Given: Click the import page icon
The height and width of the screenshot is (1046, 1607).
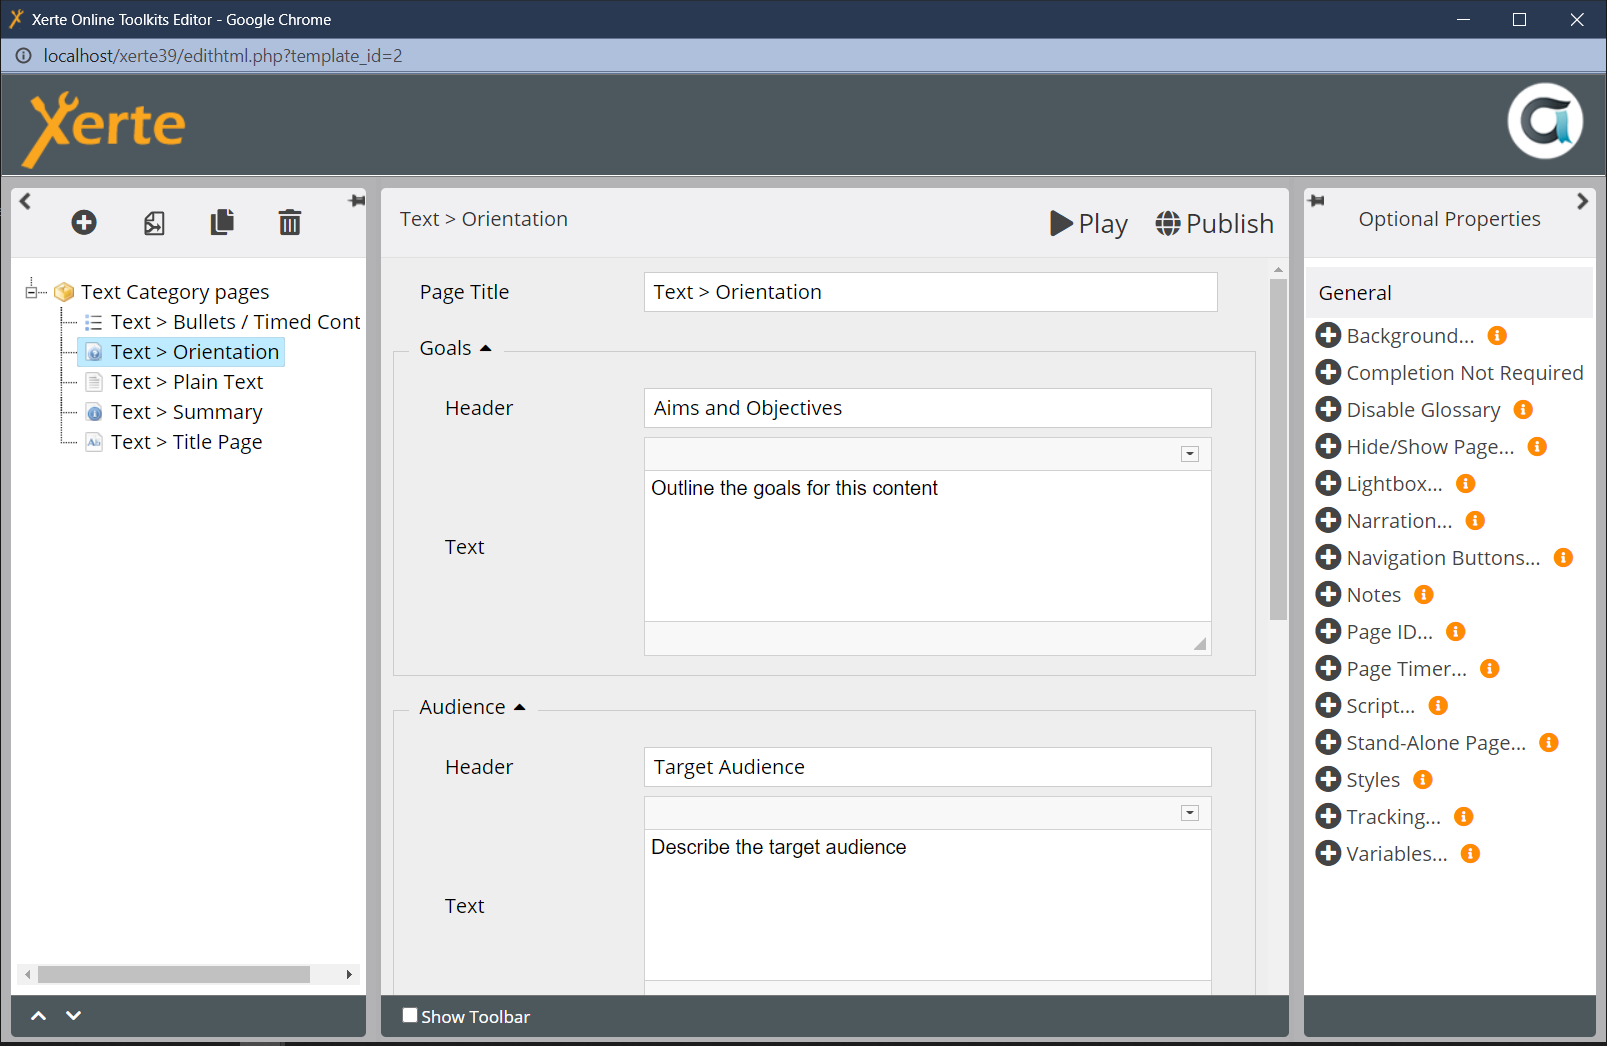Looking at the screenshot, I should pos(154,223).
